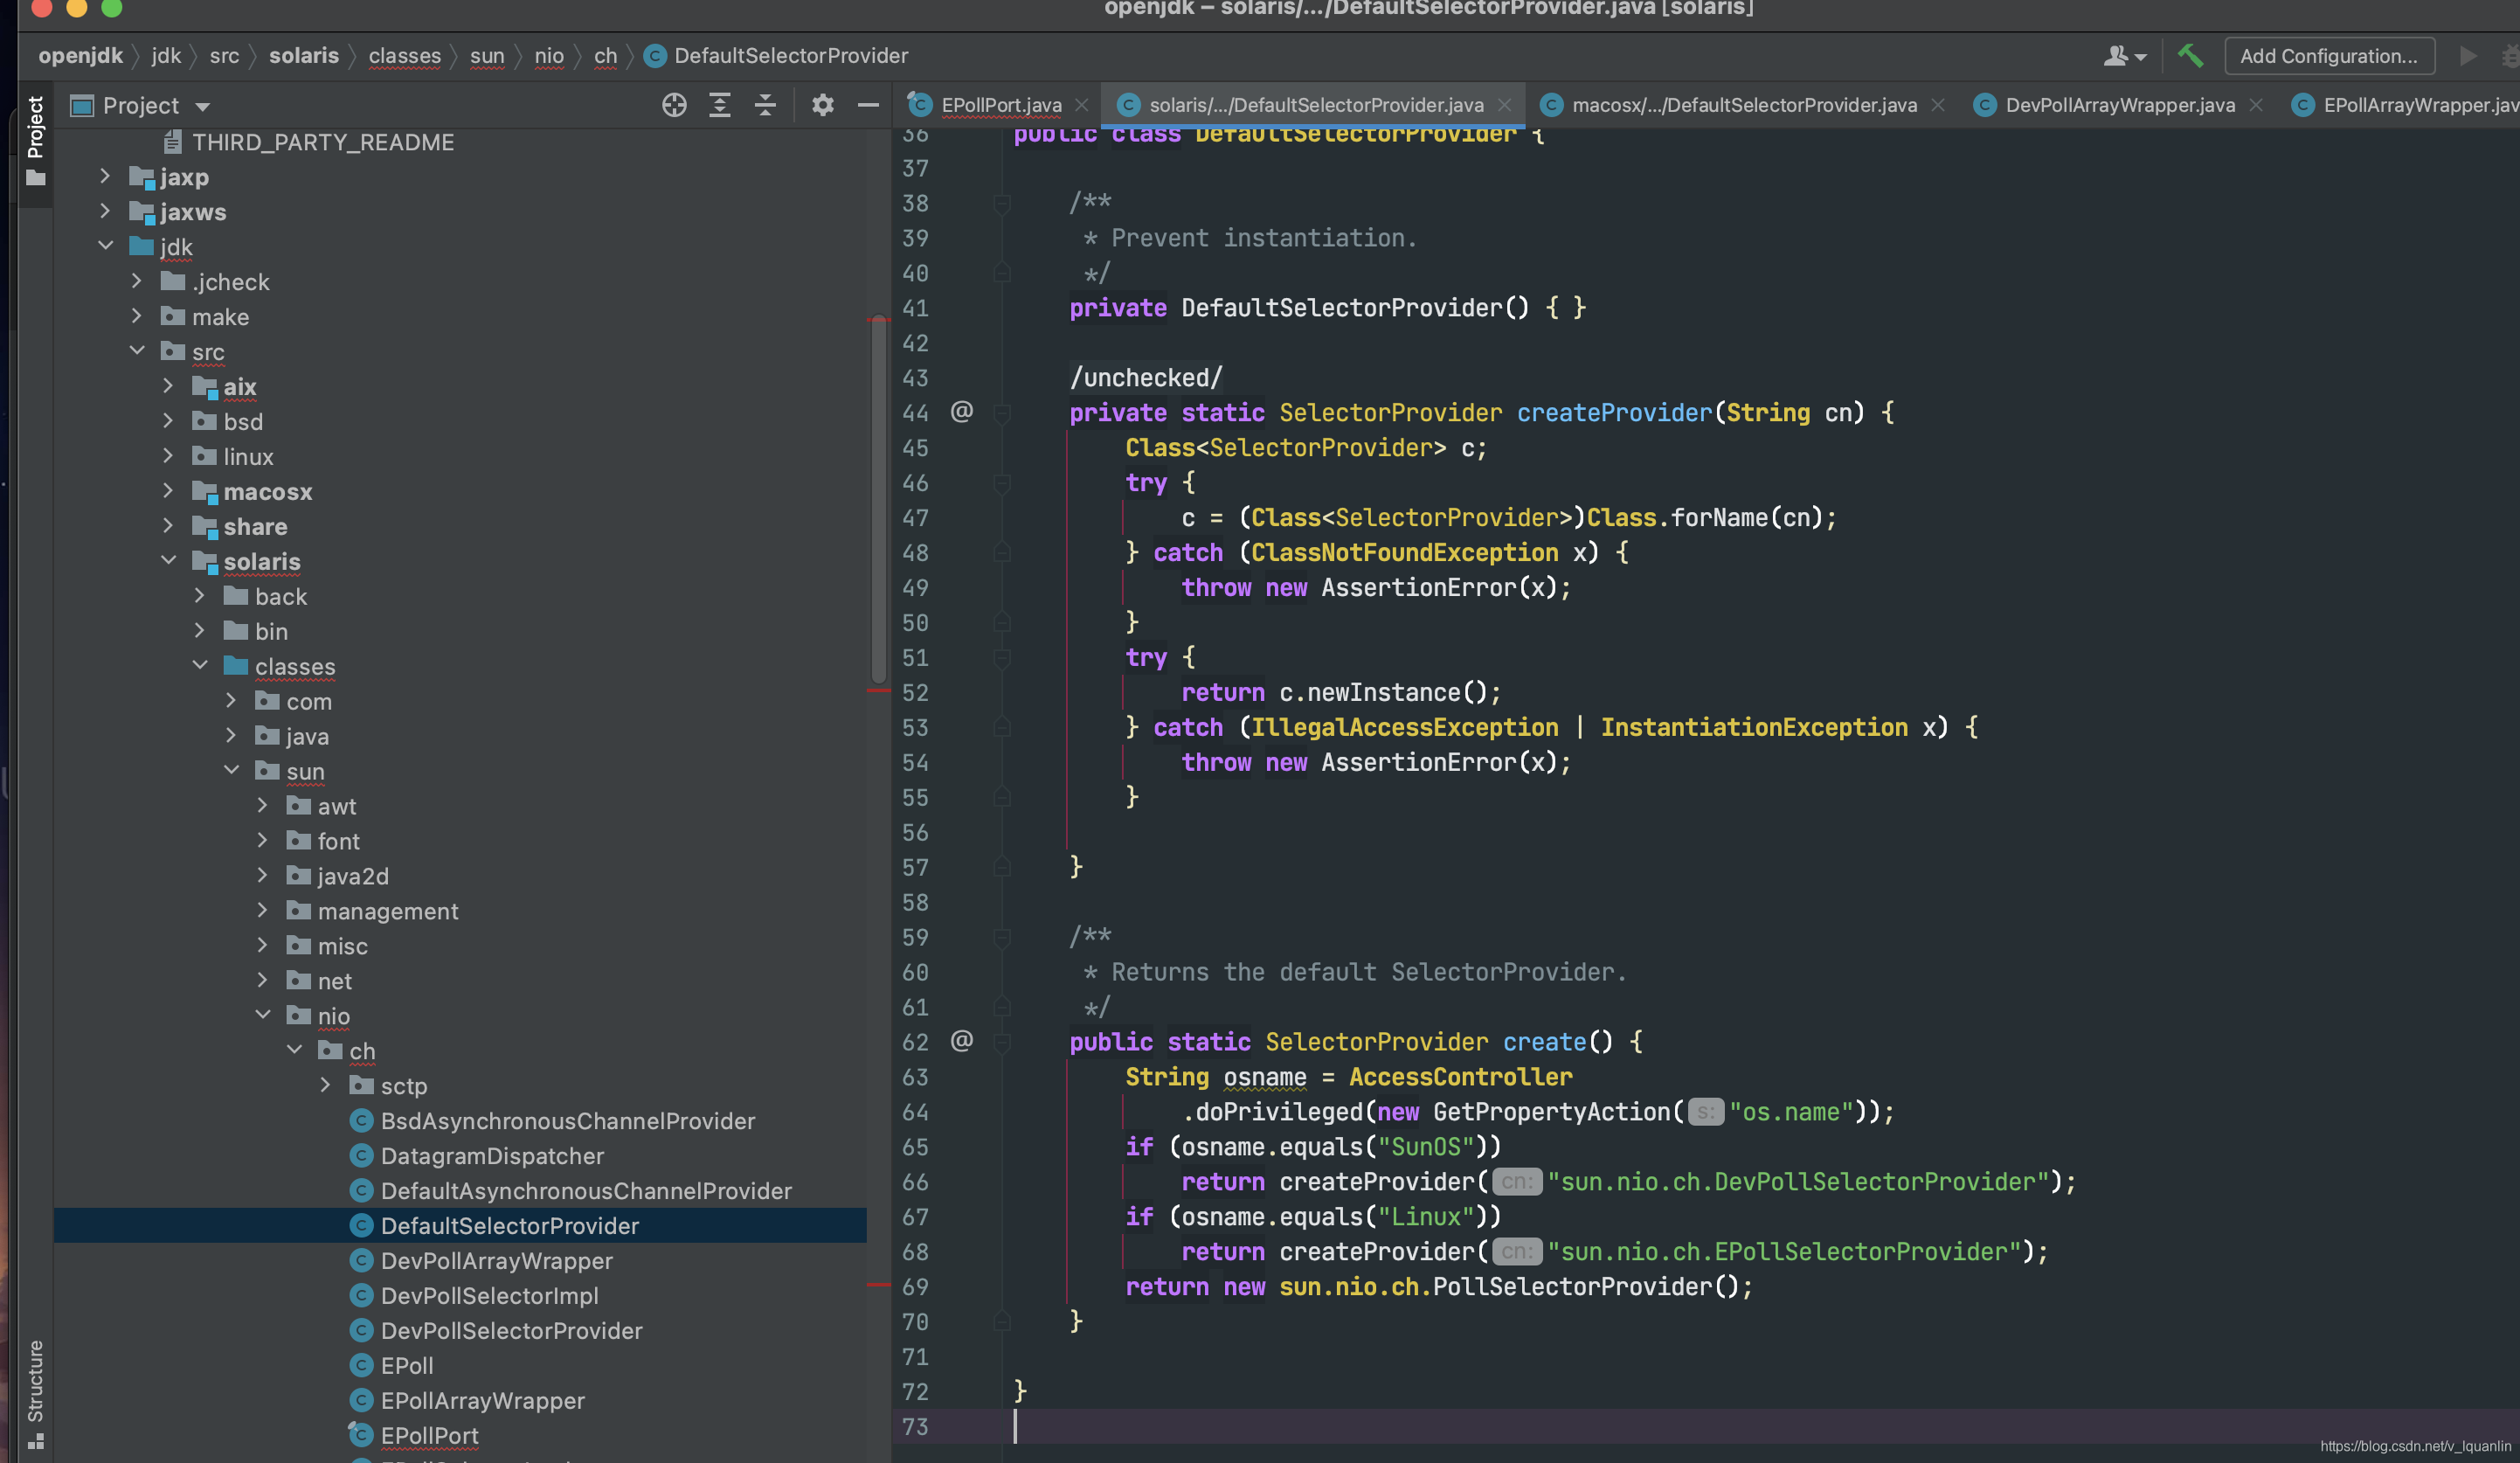The height and width of the screenshot is (1463, 2520).
Task: Select BsdAsynchronousChannelProvider in tree
Action: tap(567, 1120)
